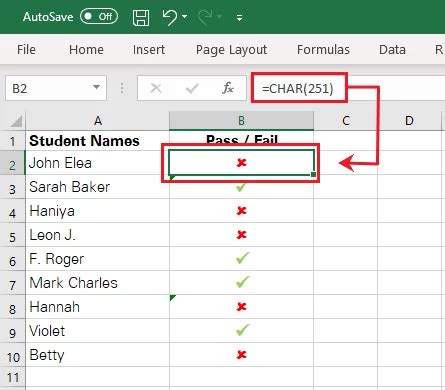Open the Insert Function fx icon
This screenshot has width=445, height=390.
click(228, 88)
